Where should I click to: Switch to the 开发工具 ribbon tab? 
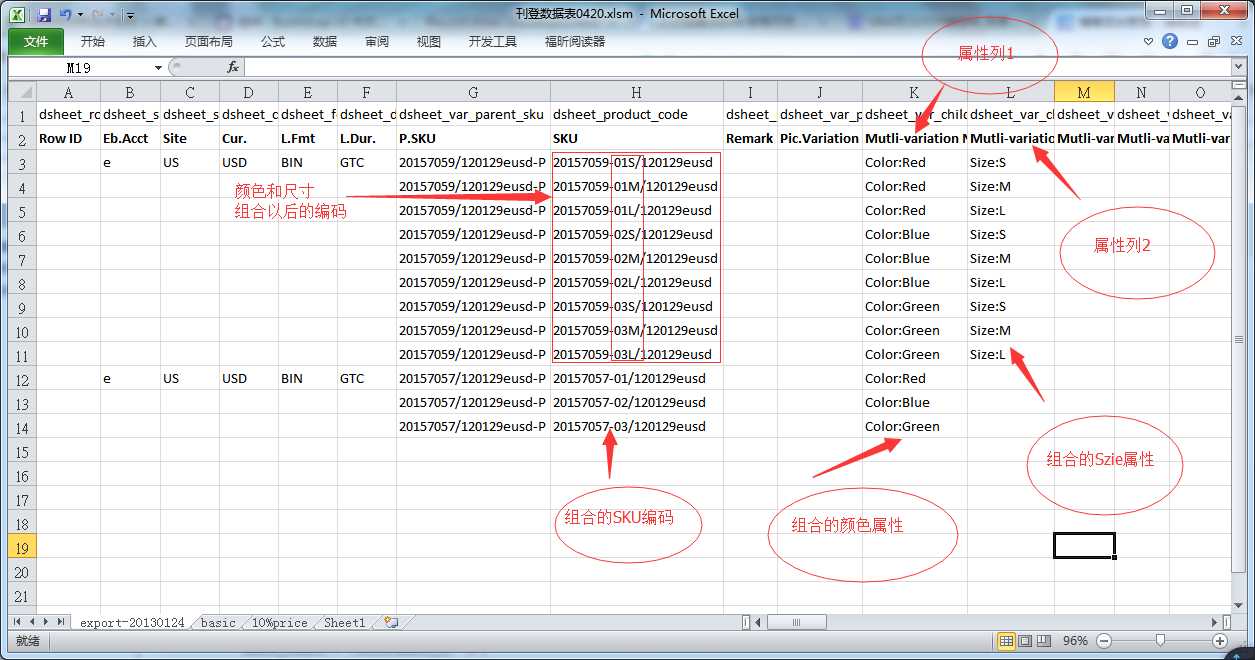(493, 41)
